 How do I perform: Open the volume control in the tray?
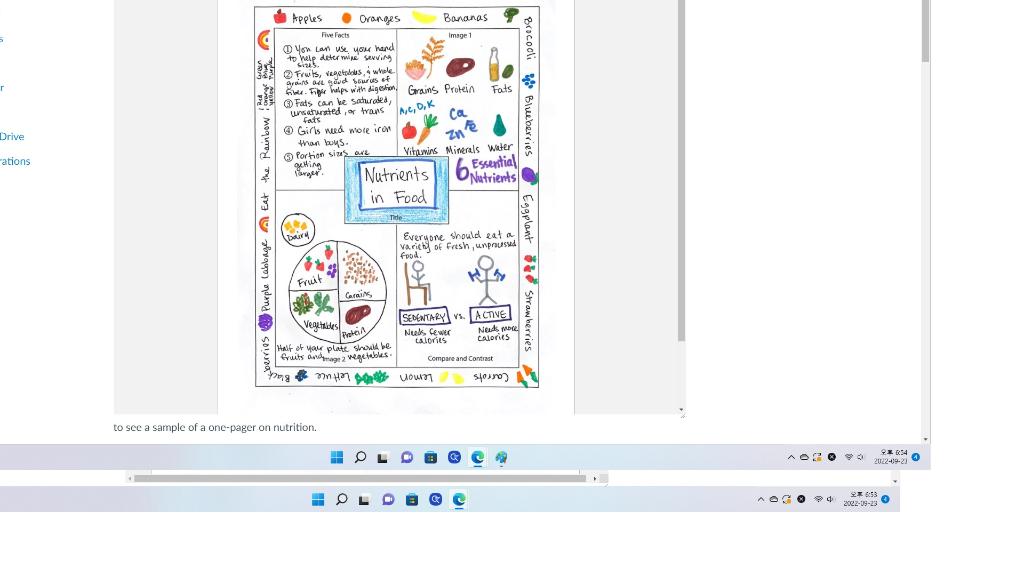pyautogui.click(x=860, y=457)
